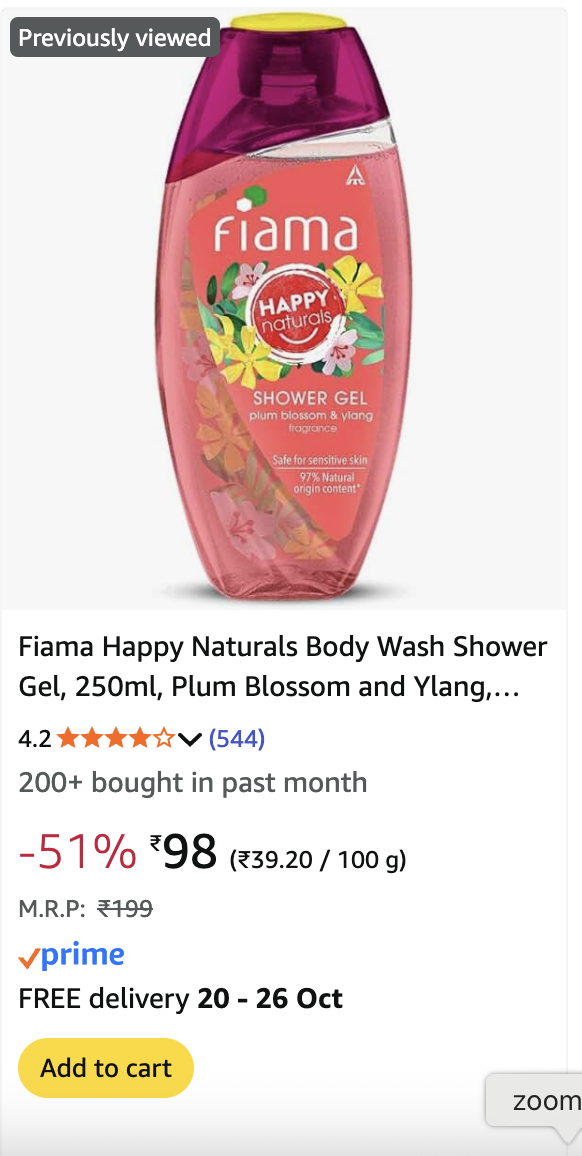Click the ₹98 price
This screenshot has width=582, height=1156.
pos(183,852)
